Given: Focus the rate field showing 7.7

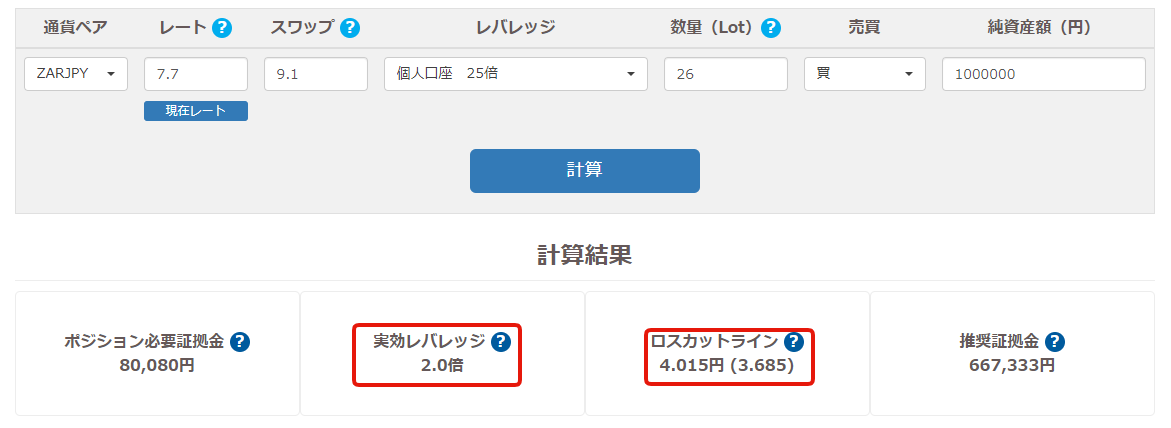Looking at the screenshot, I should pyautogui.click(x=196, y=74).
